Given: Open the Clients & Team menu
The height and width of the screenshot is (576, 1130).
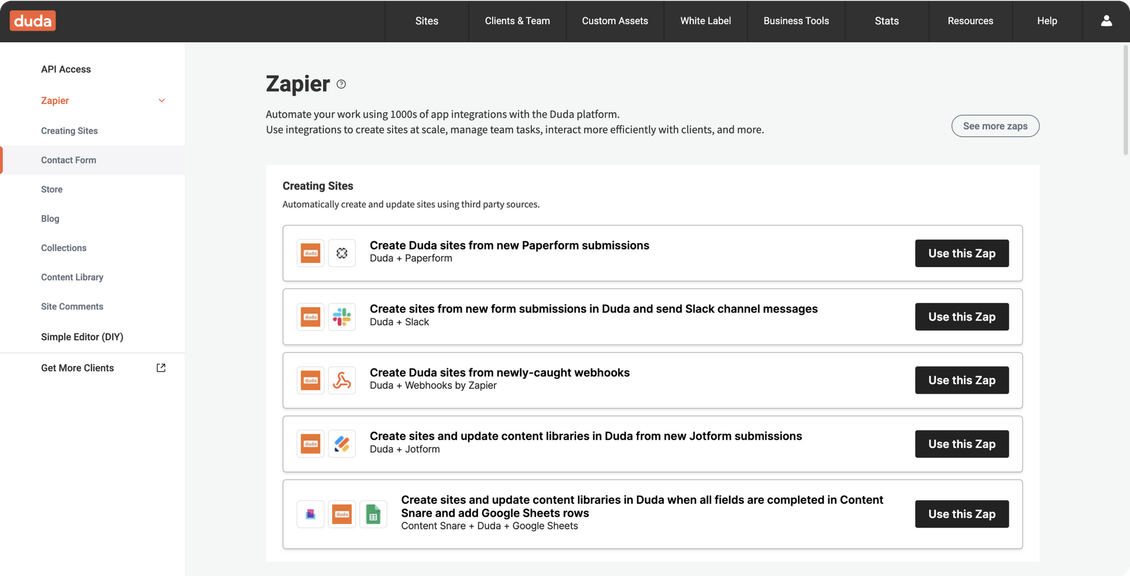Looking at the screenshot, I should pos(517,21).
